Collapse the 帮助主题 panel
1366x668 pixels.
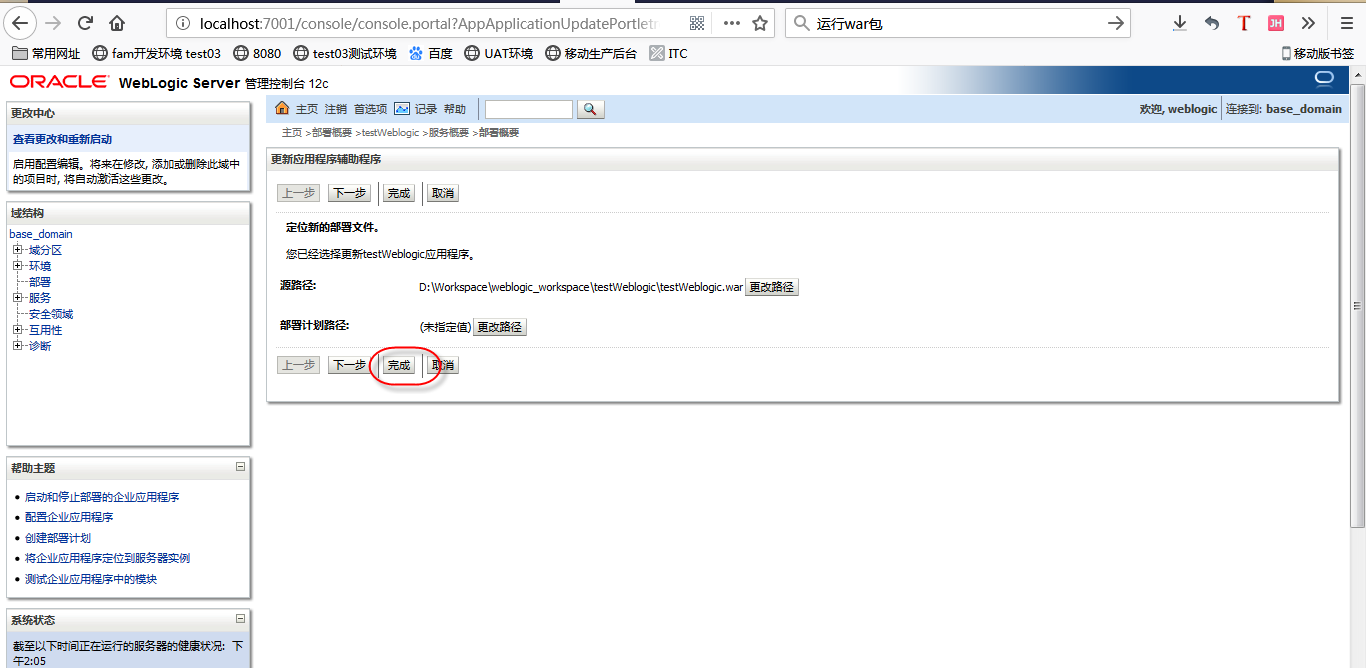(x=240, y=467)
